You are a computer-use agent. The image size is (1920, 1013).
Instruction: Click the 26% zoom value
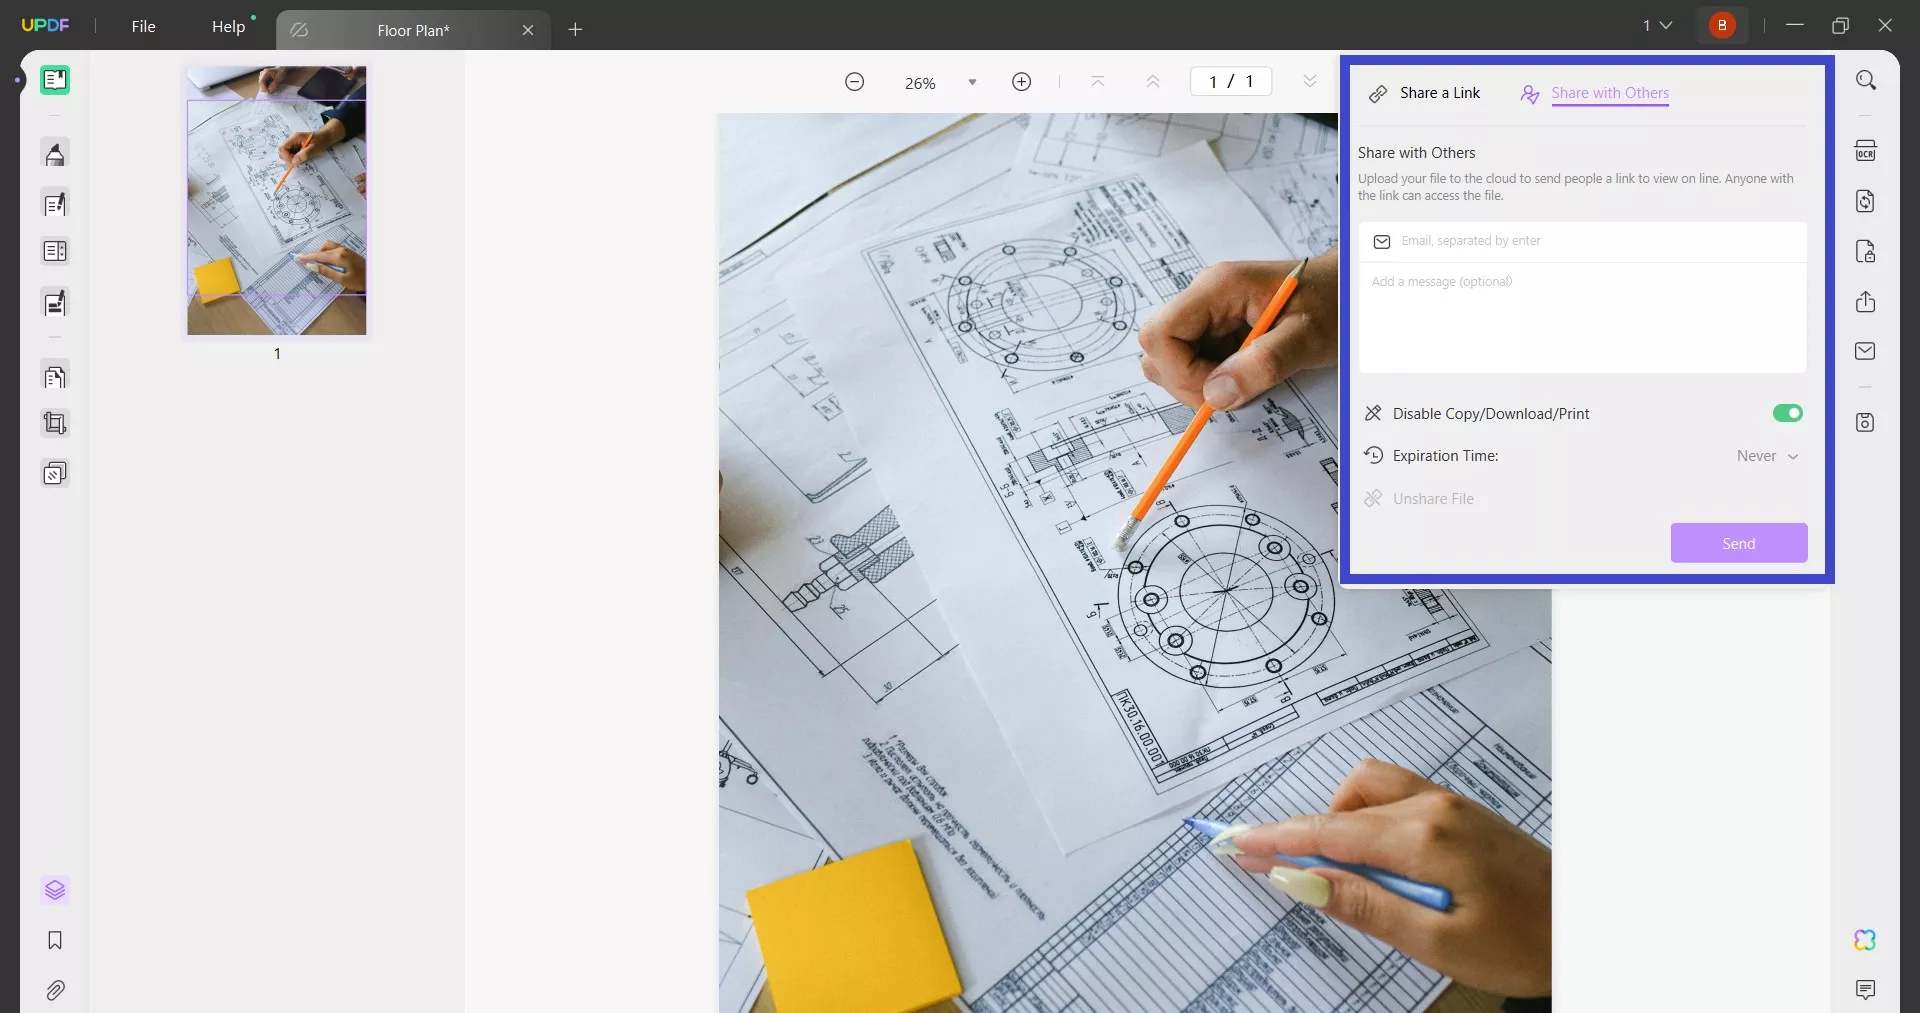(920, 83)
